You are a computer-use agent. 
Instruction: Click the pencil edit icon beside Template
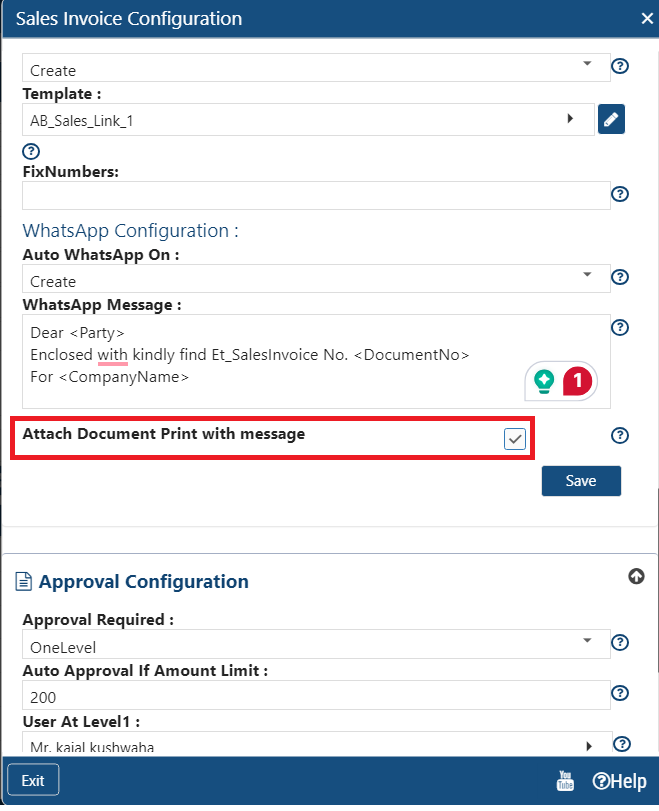click(611, 119)
